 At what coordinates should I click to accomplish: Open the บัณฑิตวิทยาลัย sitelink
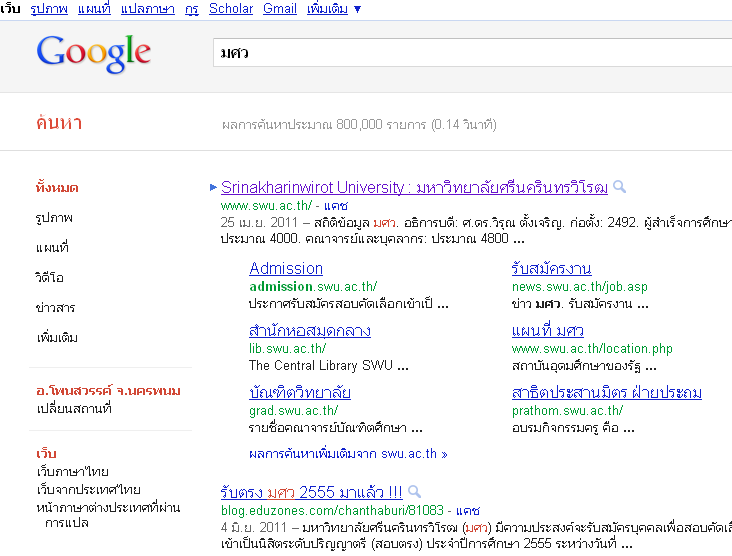coord(300,393)
